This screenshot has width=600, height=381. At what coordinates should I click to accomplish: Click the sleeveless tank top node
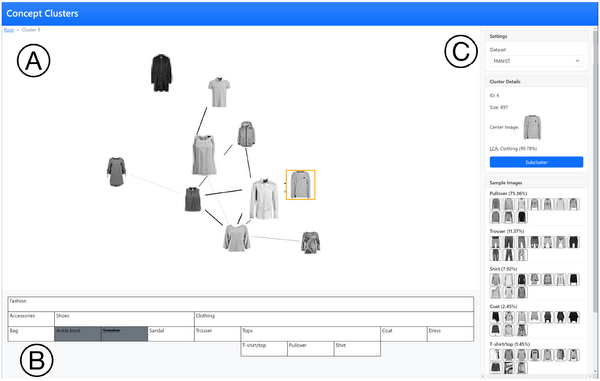tap(204, 155)
